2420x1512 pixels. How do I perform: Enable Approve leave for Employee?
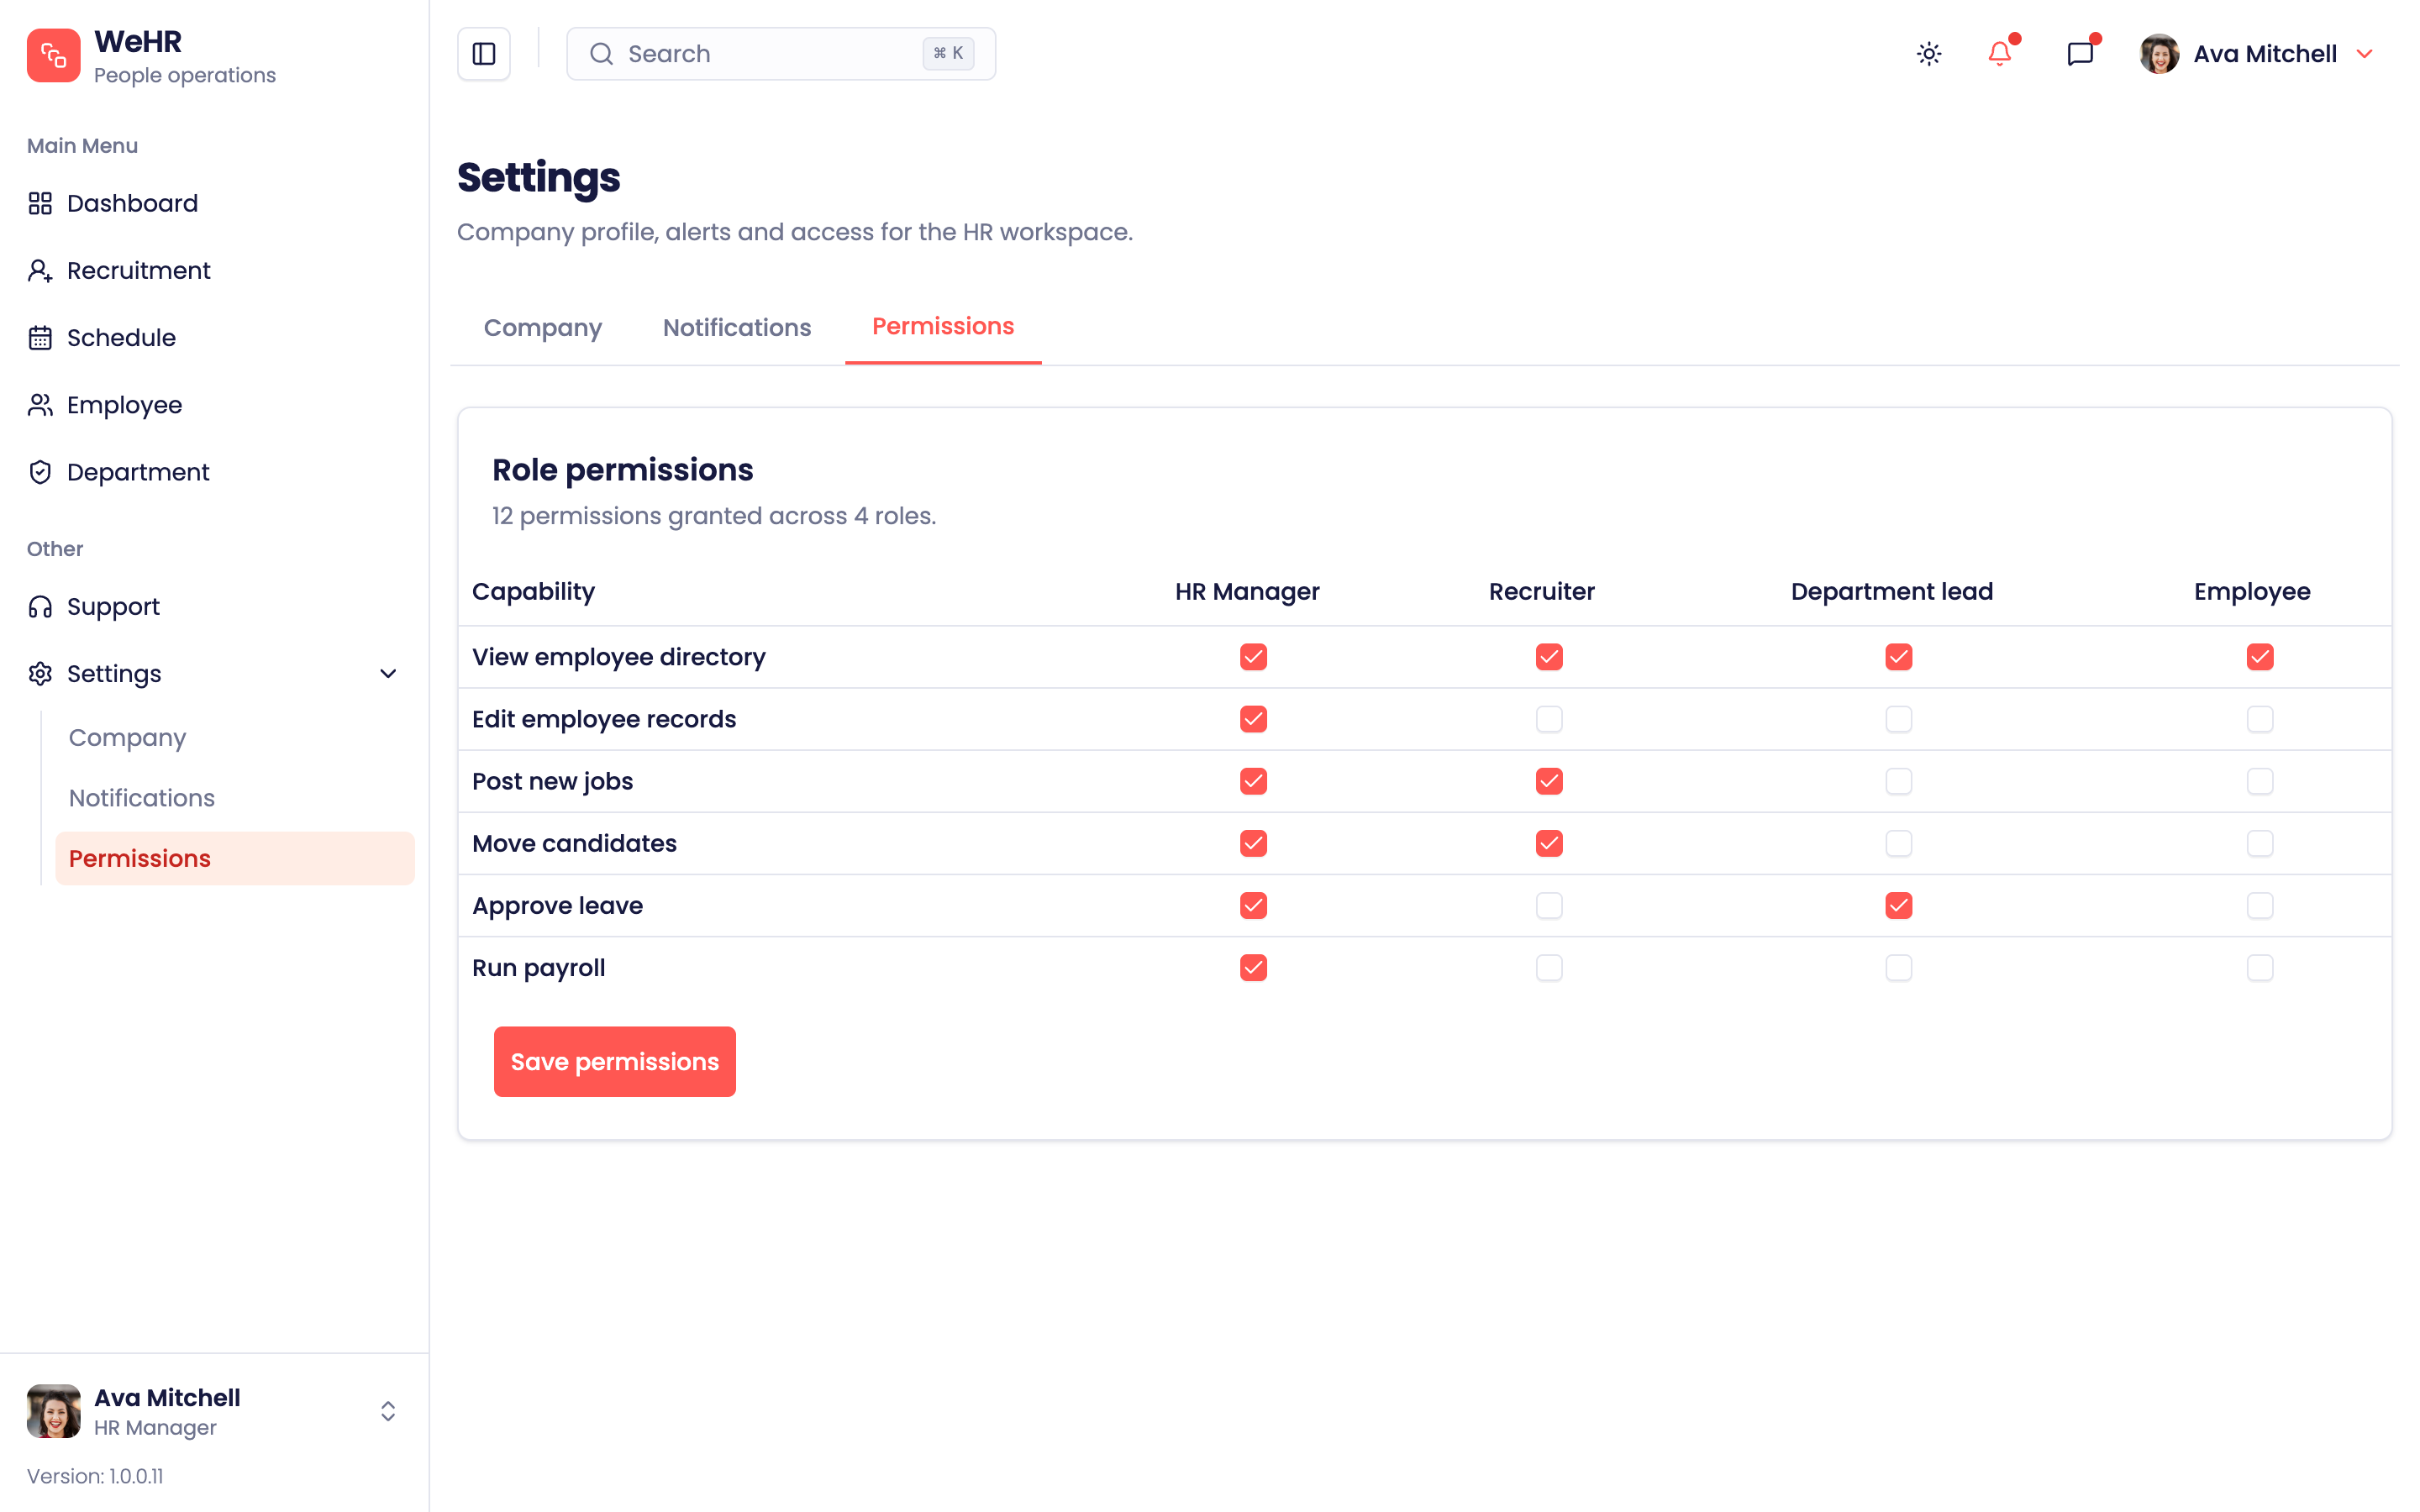pyautogui.click(x=2260, y=905)
